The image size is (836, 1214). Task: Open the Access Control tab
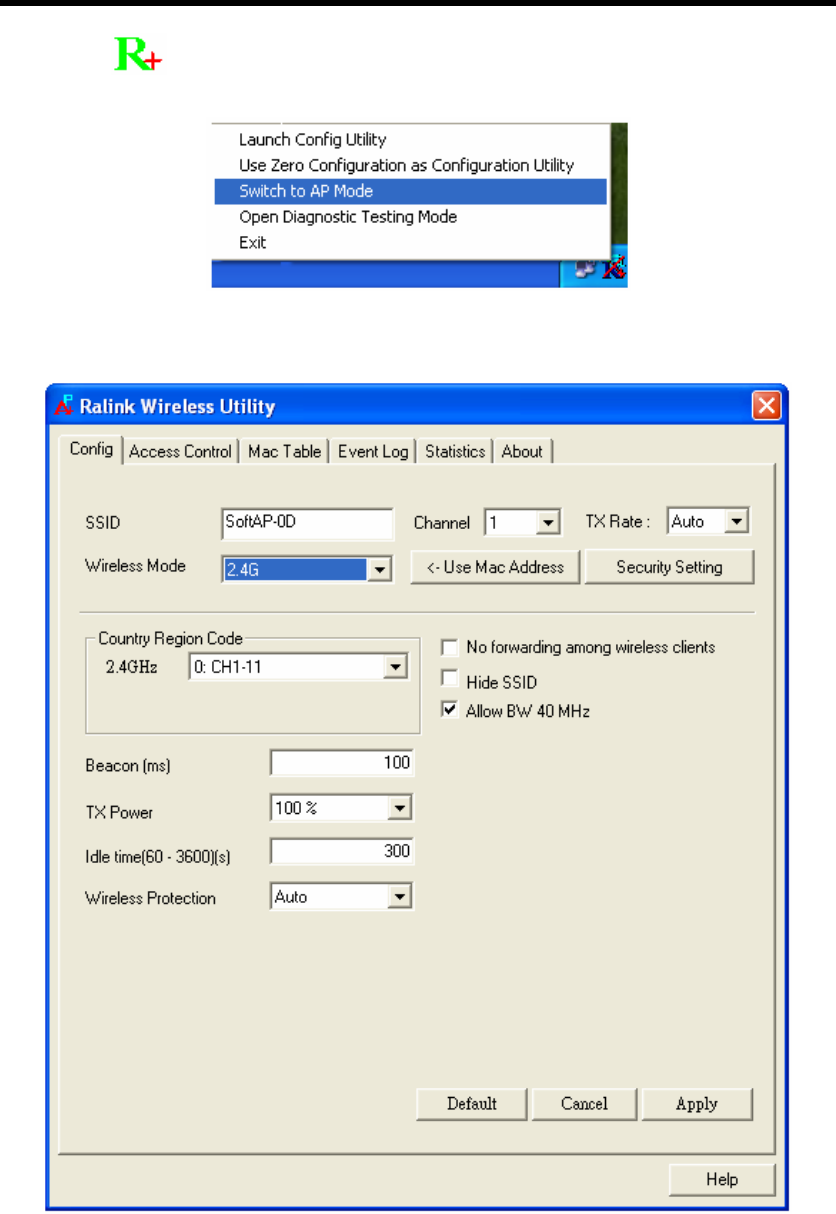pyautogui.click(x=181, y=451)
